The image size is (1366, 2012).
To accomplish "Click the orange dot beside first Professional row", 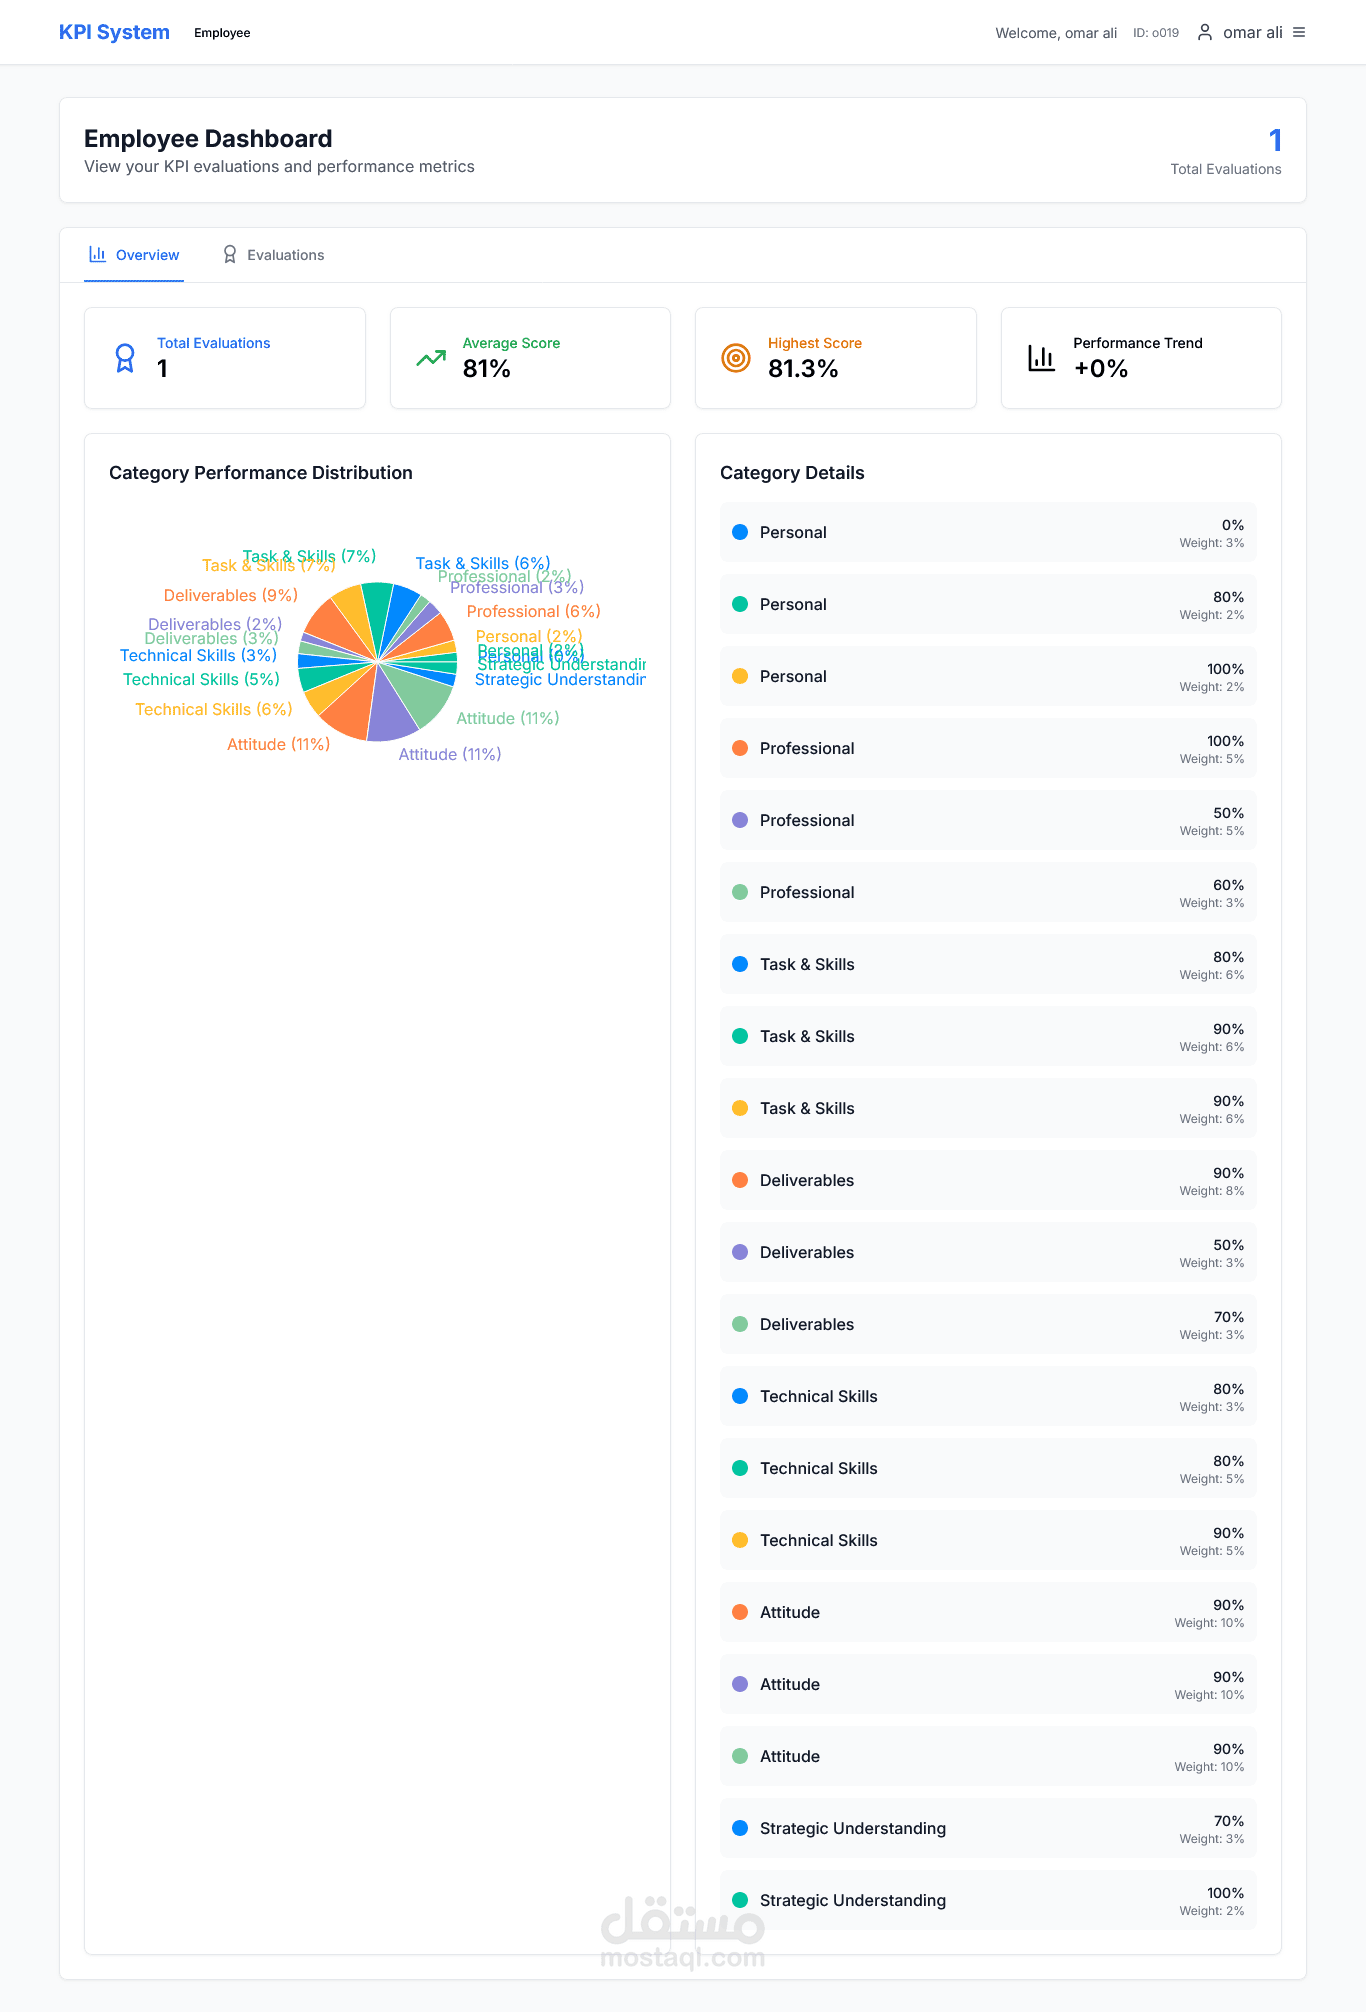I will (740, 748).
